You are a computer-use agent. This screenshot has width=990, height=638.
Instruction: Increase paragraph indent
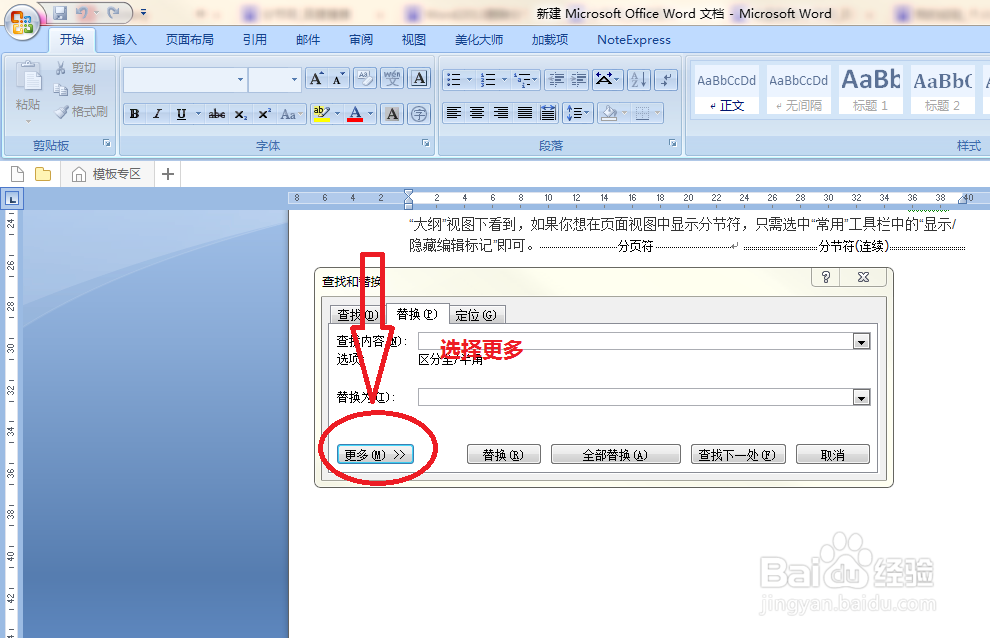[578, 80]
